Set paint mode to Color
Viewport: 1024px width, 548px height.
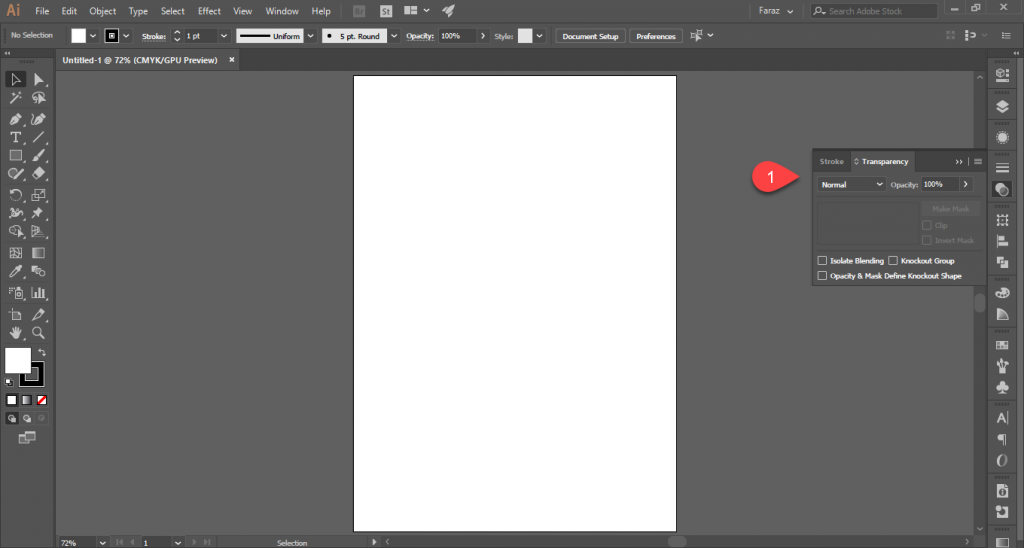12,400
